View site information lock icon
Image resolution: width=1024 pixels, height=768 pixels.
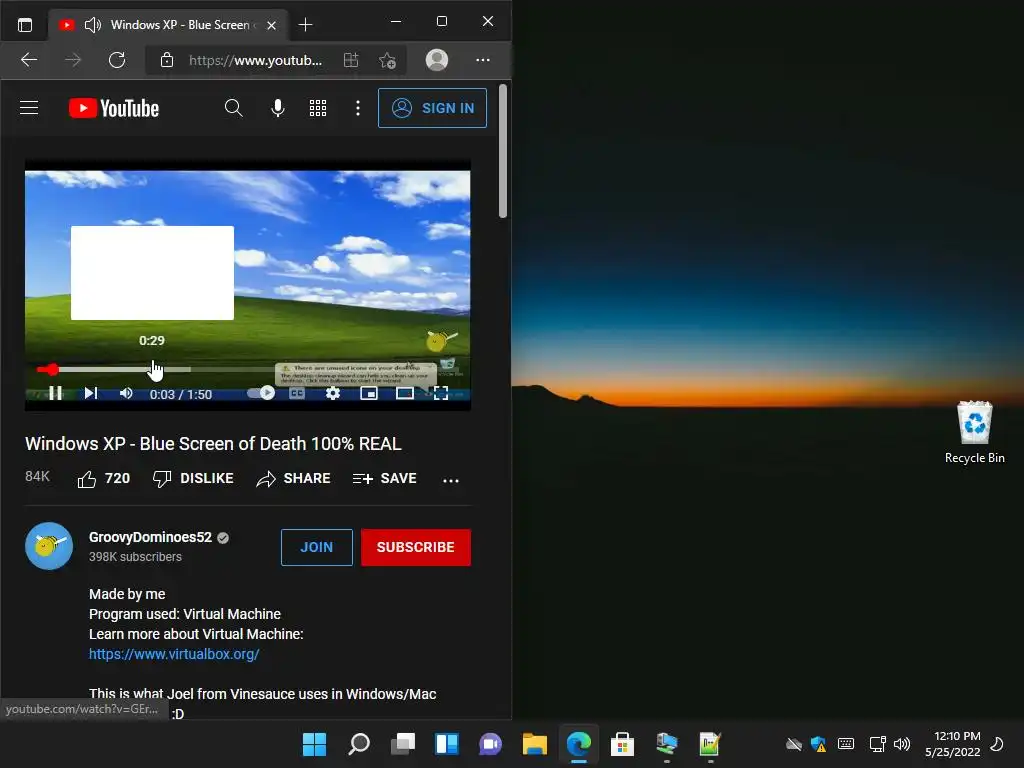click(x=167, y=60)
